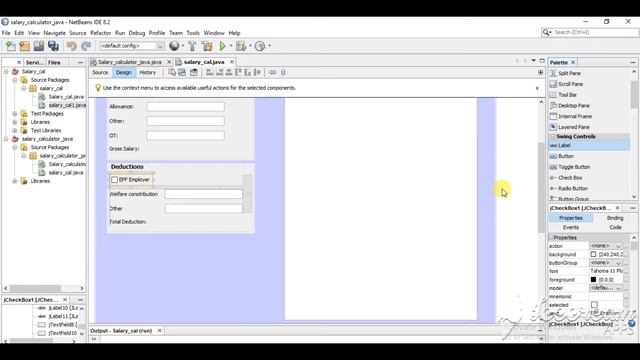Click the search magnifier icon

pyautogui.click(x=546, y=32)
